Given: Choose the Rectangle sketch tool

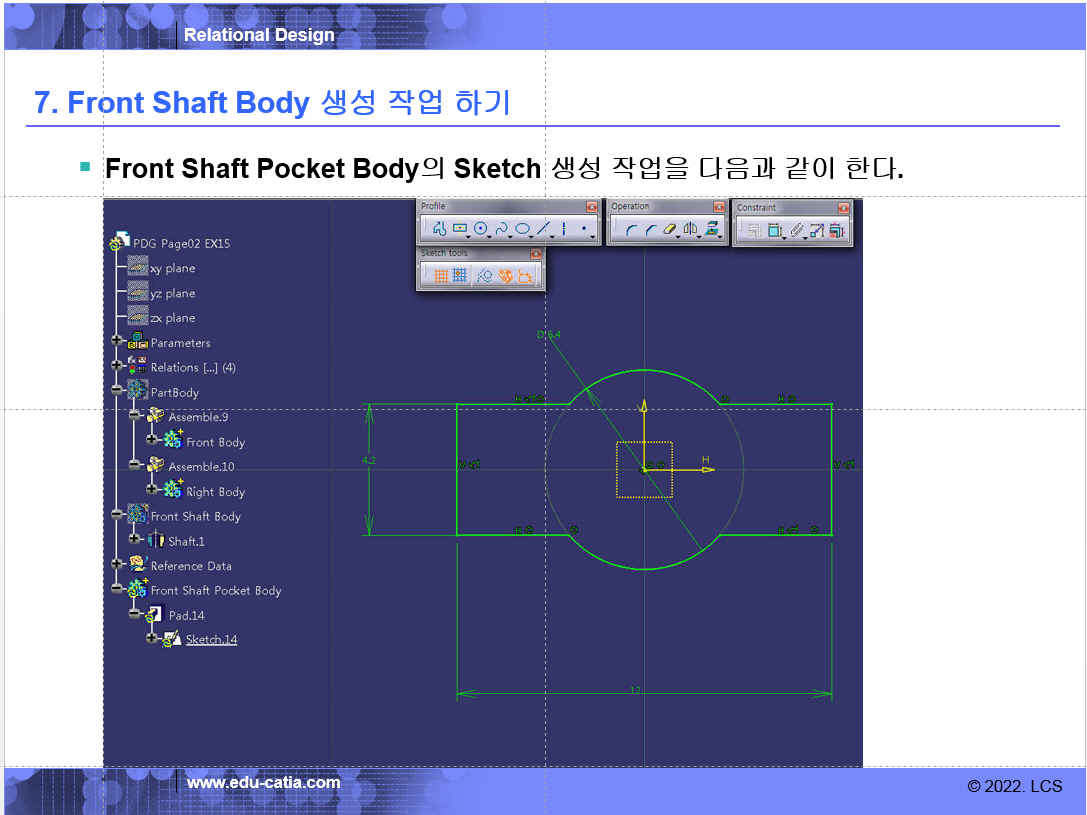Looking at the screenshot, I should pyautogui.click(x=459, y=230).
